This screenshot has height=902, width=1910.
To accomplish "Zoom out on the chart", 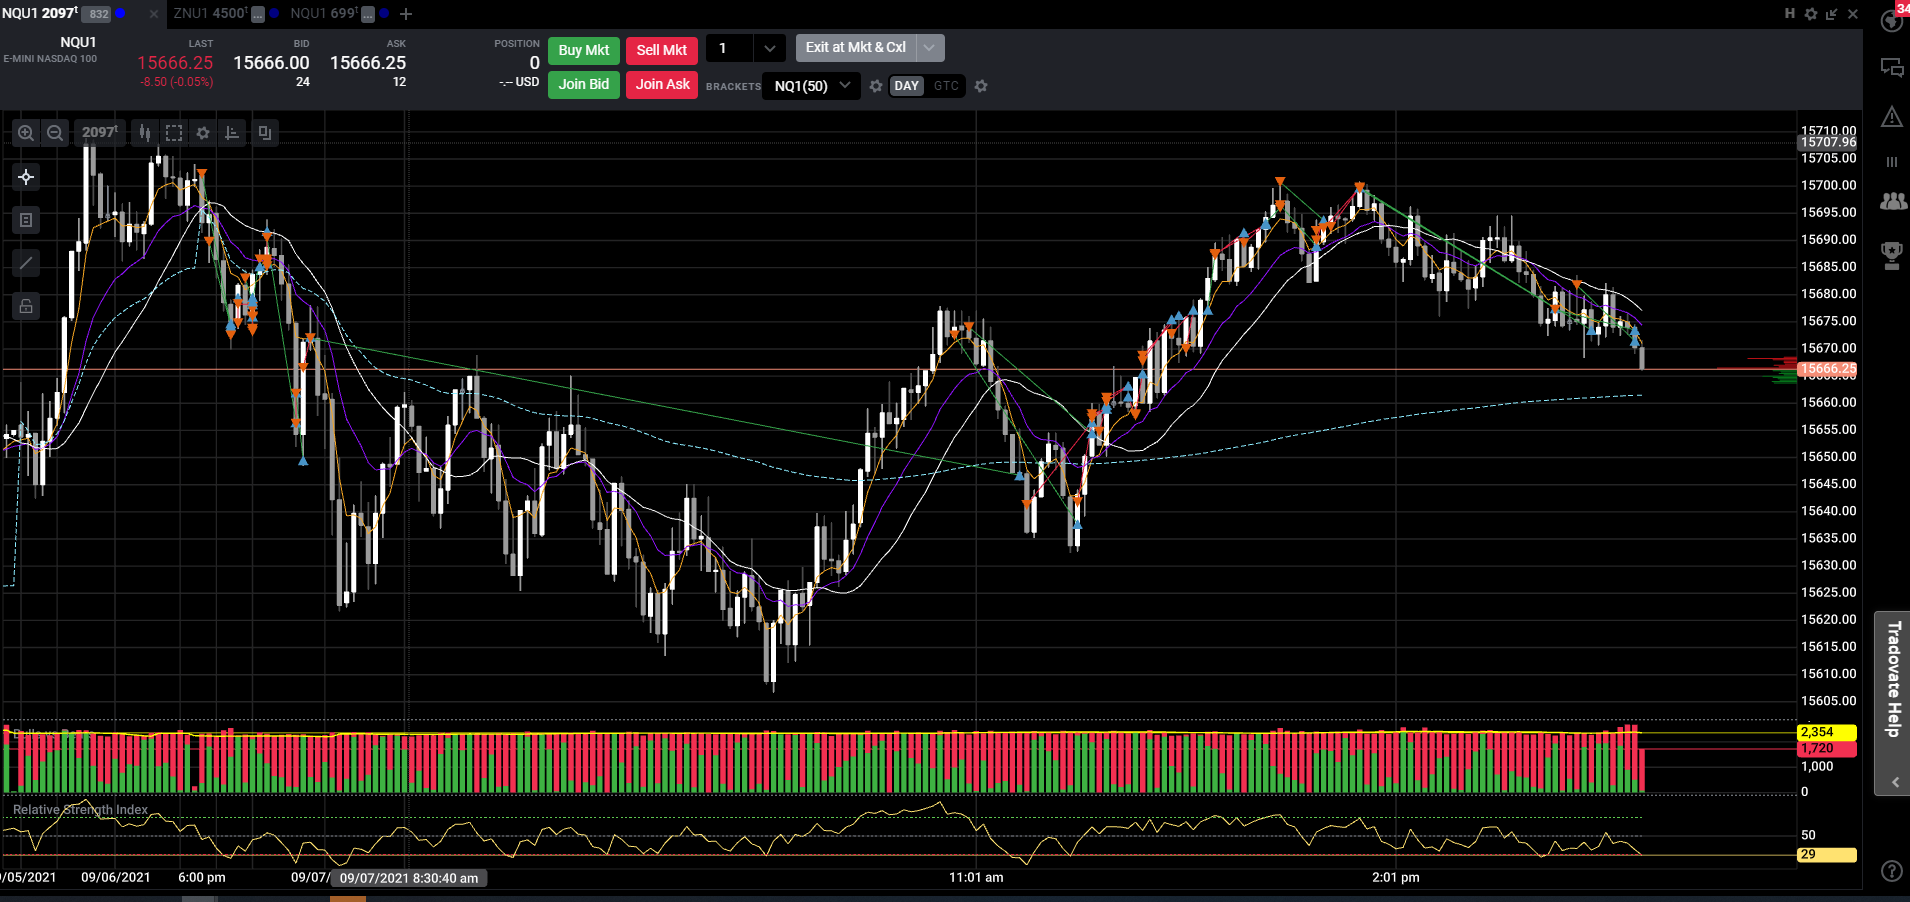I will click(55, 133).
